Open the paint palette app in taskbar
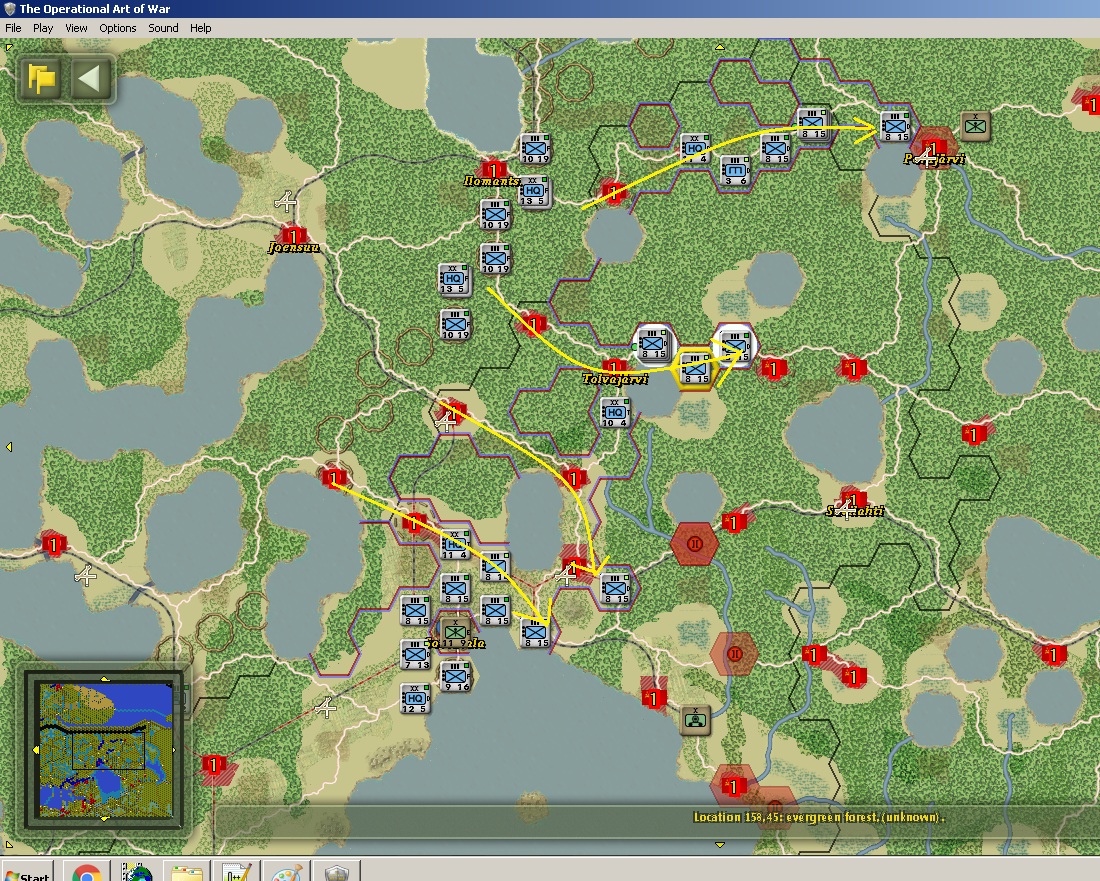This screenshot has height=881, width=1100. coord(286,873)
